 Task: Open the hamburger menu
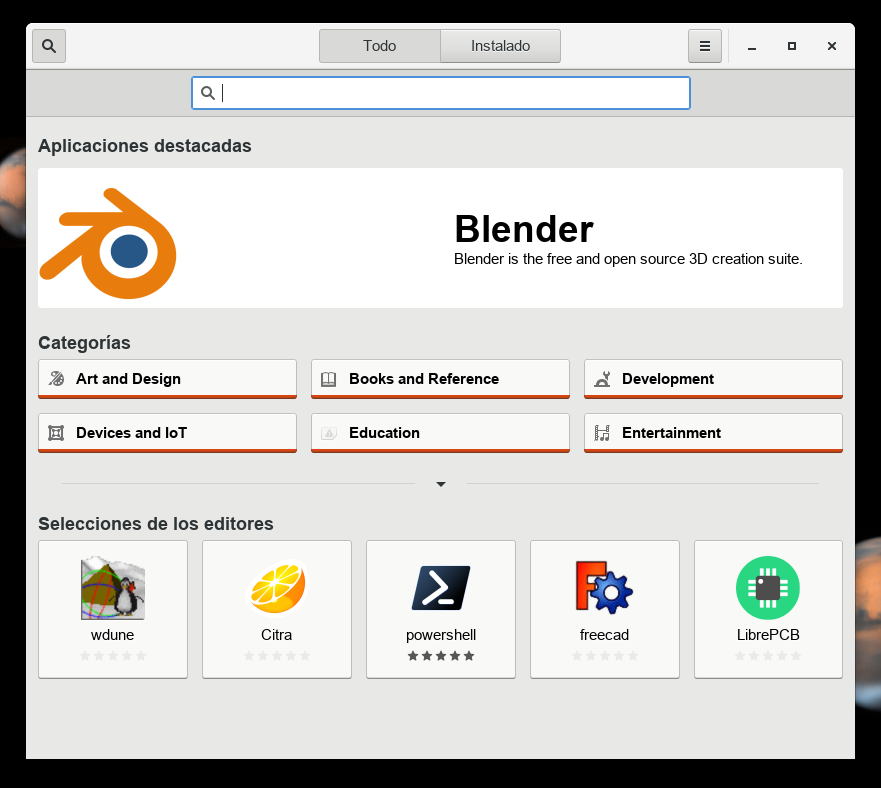(705, 46)
